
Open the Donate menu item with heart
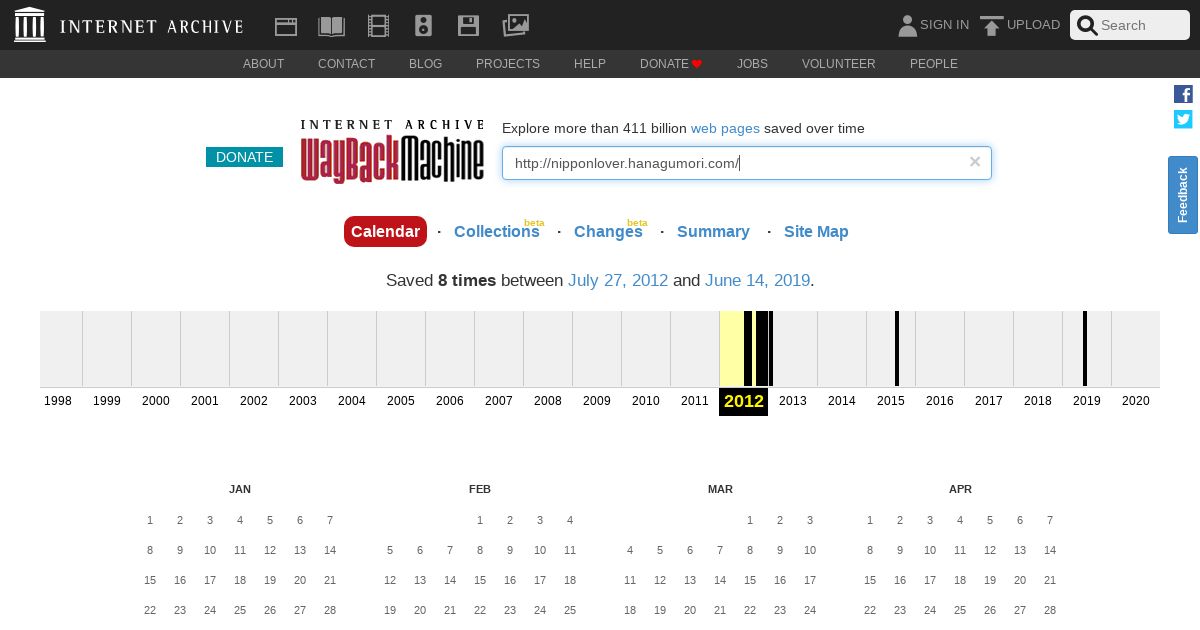pos(671,64)
